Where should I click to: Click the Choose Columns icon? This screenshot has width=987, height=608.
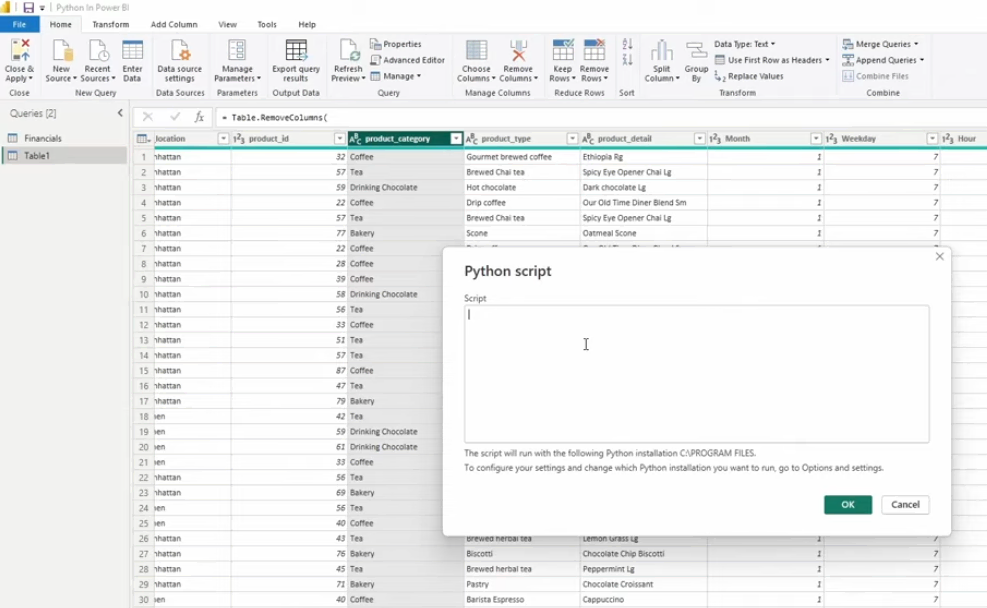coord(476,50)
